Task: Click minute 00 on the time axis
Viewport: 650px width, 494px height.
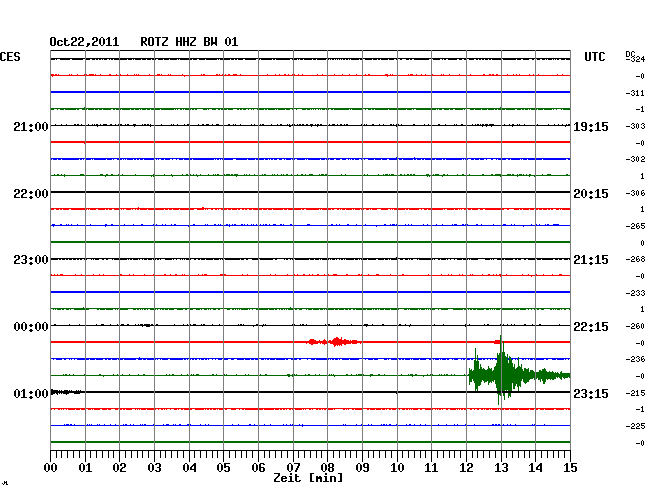Action: (x=51, y=467)
